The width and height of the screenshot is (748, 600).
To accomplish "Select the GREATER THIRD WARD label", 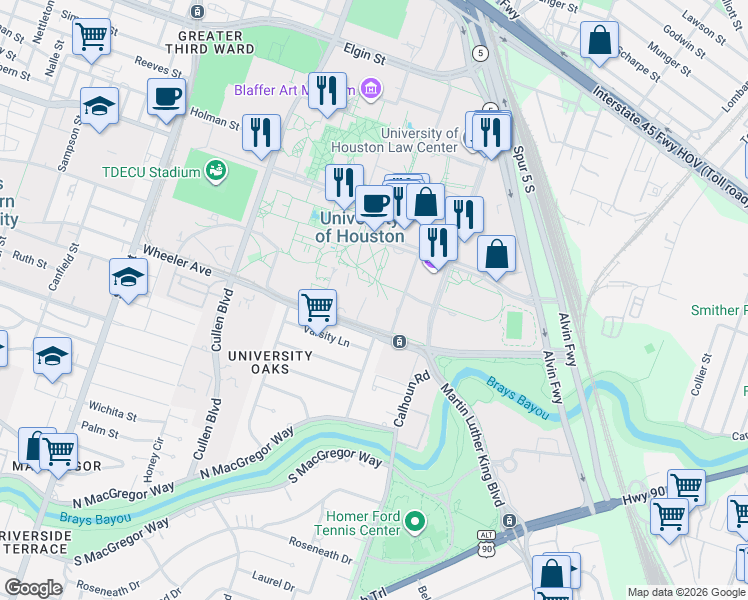I will tap(210, 42).
